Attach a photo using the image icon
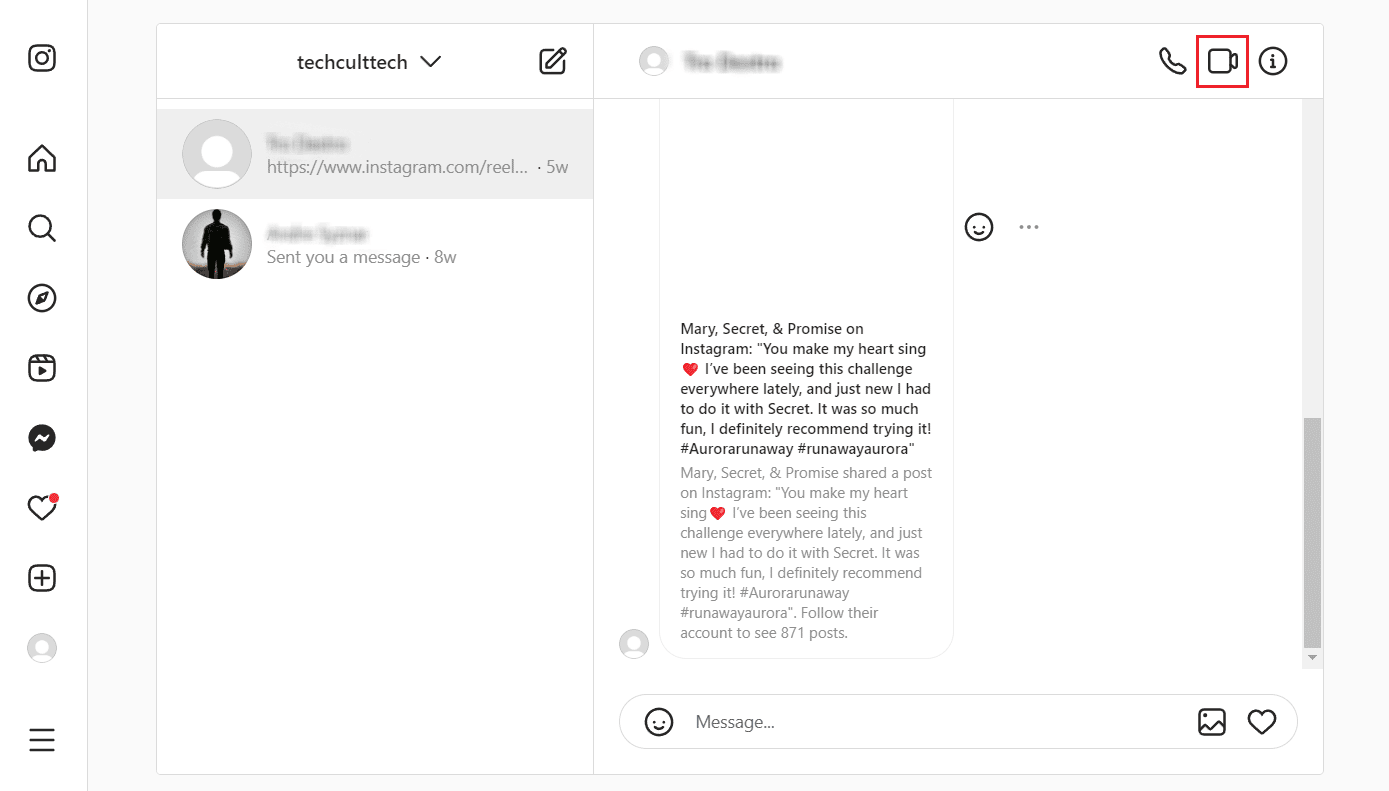The width and height of the screenshot is (1389, 791). [1212, 722]
